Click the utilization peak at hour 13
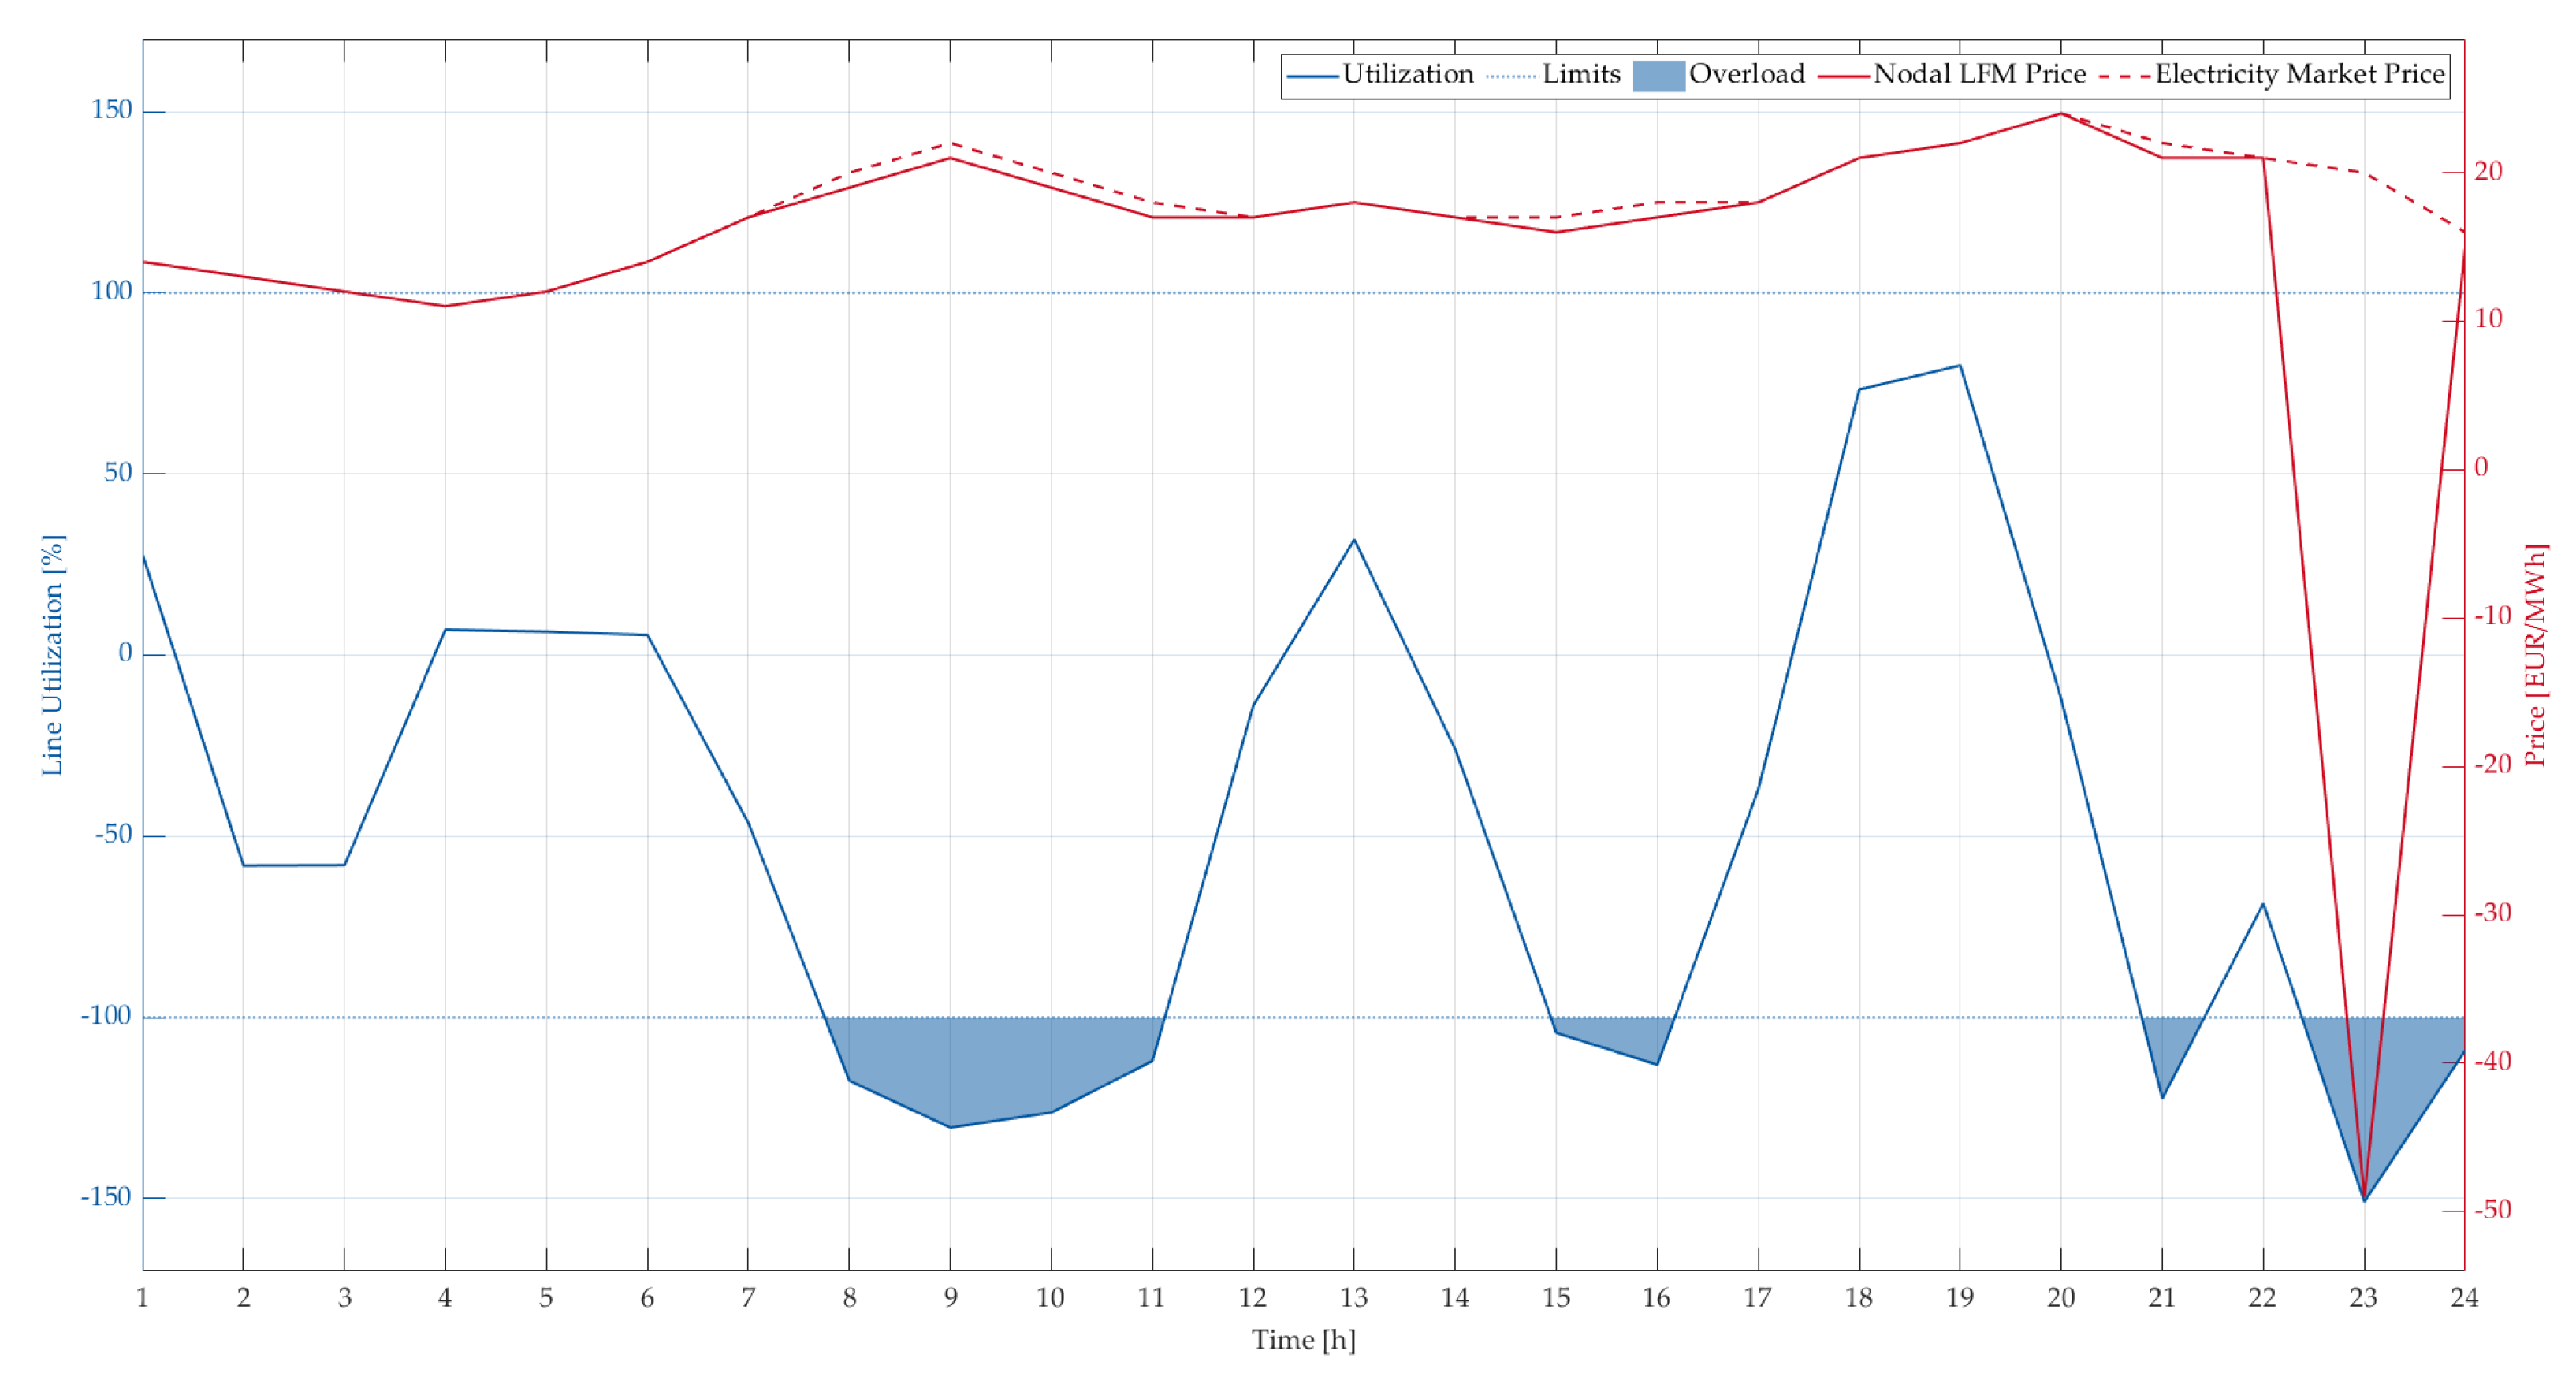The width and height of the screenshot is (2576, 1384). [x=1353, y=541]
